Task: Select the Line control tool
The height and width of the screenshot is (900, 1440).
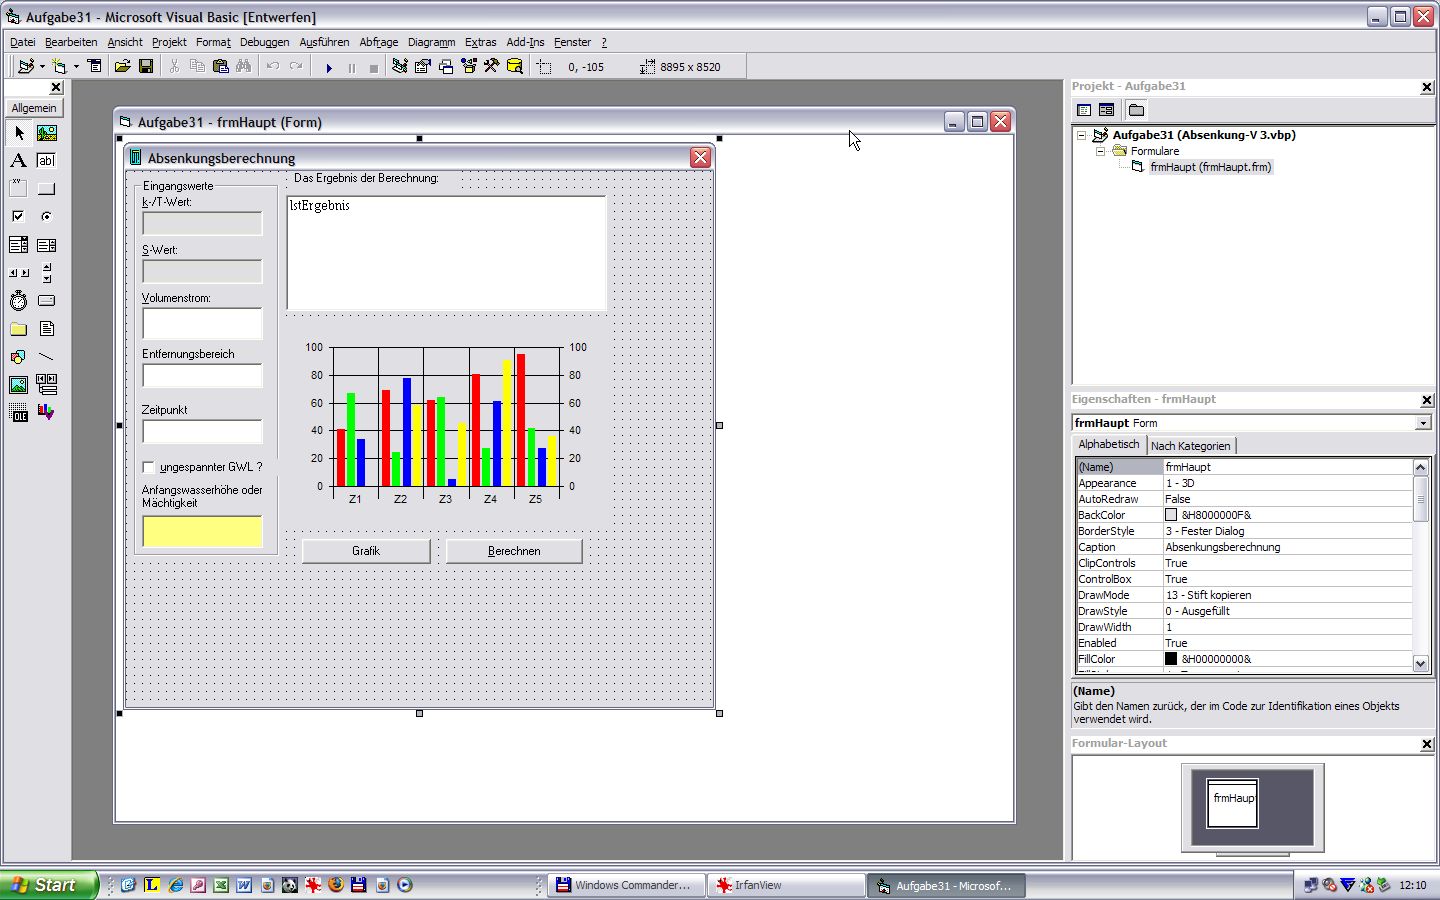Action: coord(47,357)
